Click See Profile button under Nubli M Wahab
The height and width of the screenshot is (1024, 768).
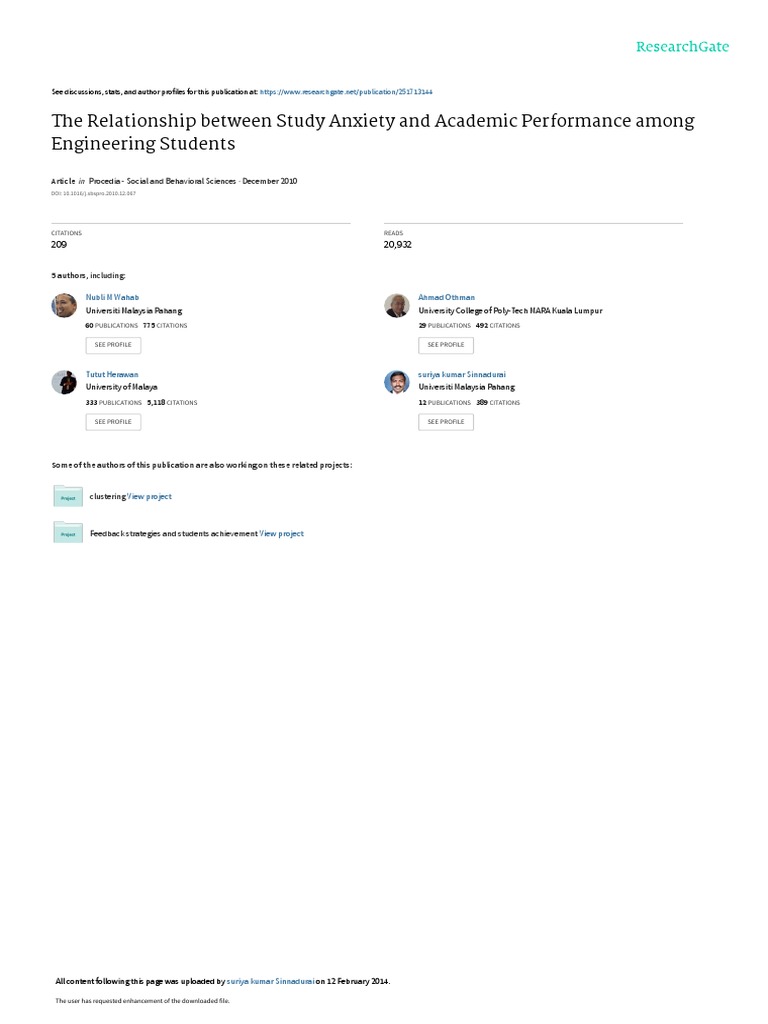click(x=113, y=345)
